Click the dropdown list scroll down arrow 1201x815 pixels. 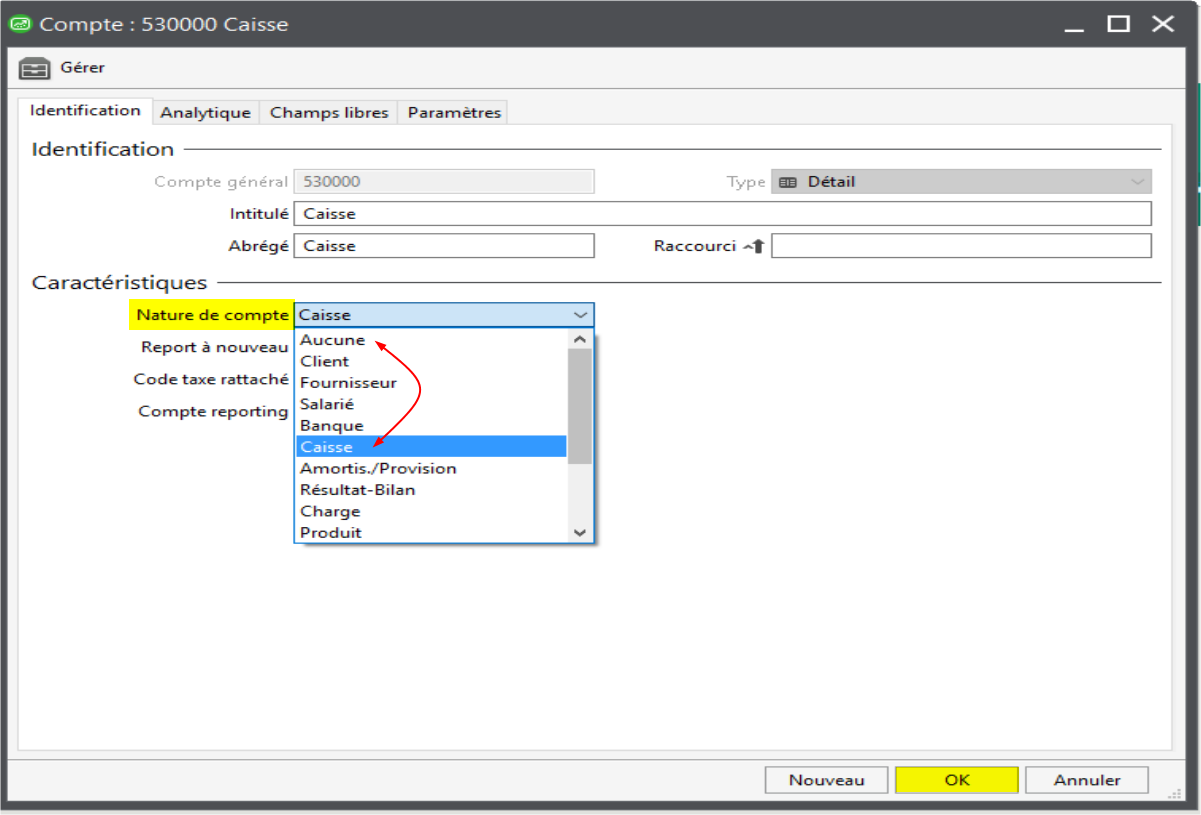[580, 533]
